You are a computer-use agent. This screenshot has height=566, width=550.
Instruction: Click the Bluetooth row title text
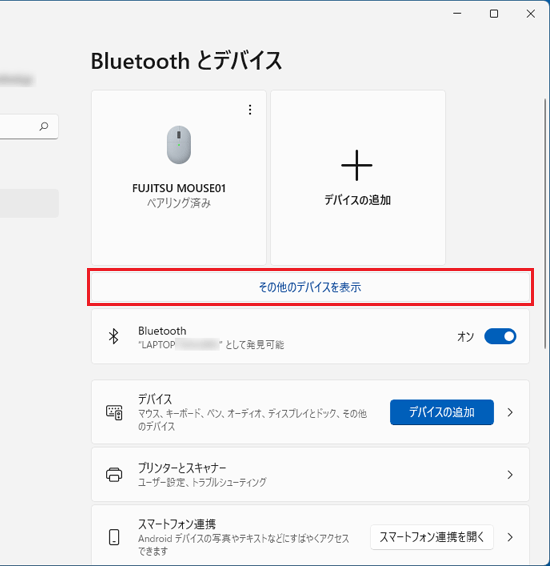pyautogui.click(x=162, y=331)
